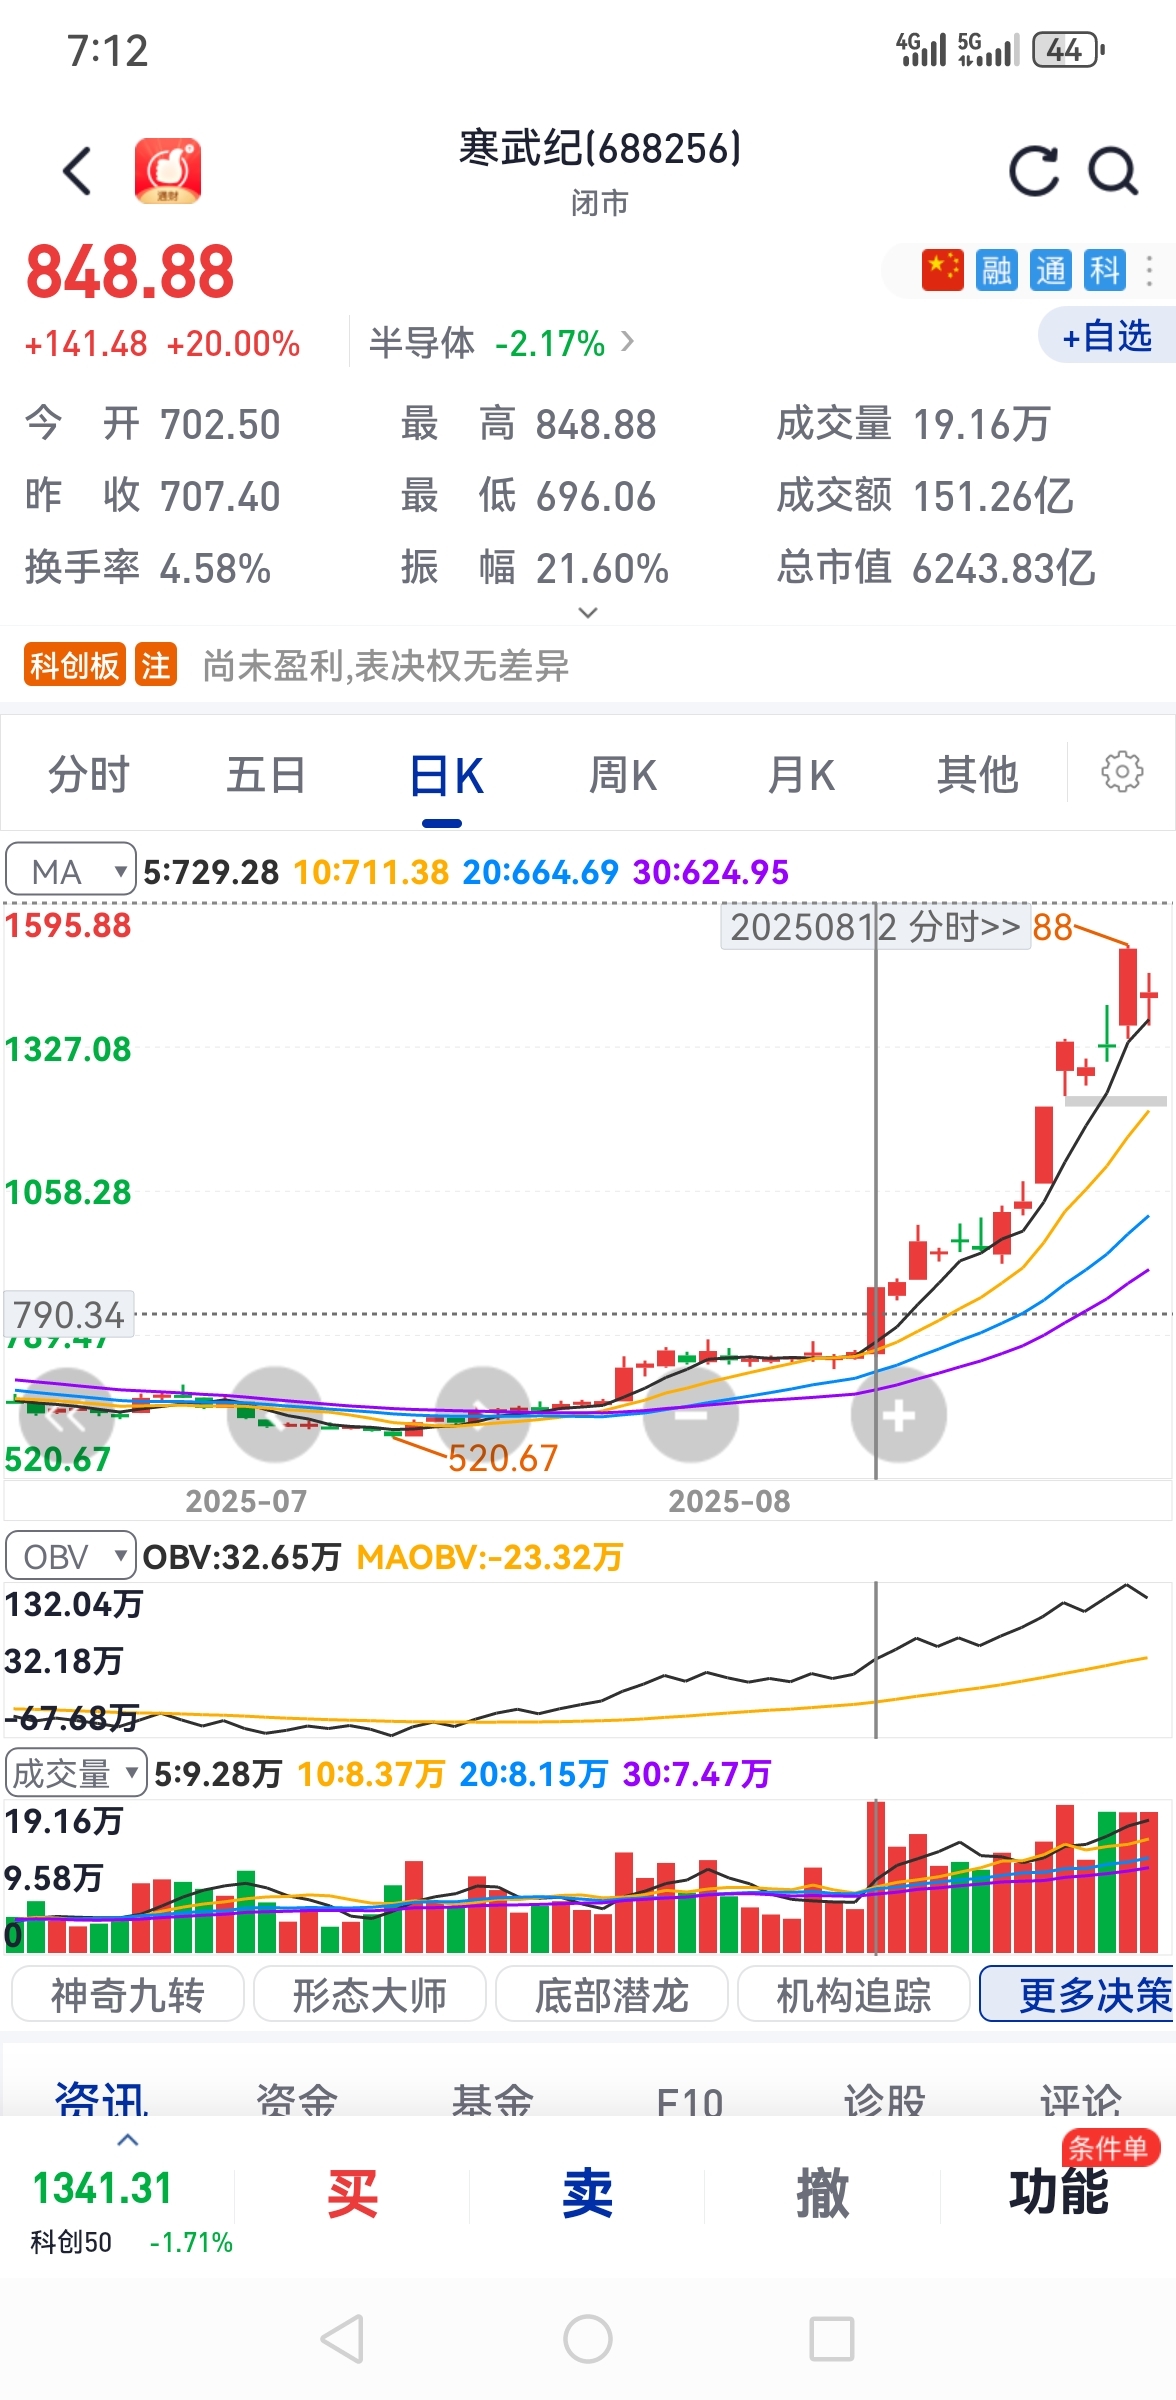Switch to 周K chart tab
This screenshot has height=2400, width=1176.
[623, 774]
